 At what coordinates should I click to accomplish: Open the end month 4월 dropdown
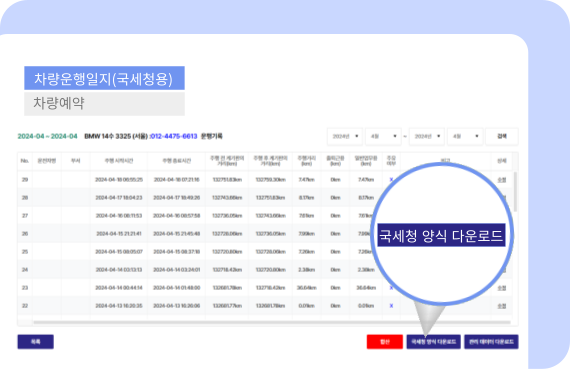point(465,136)
